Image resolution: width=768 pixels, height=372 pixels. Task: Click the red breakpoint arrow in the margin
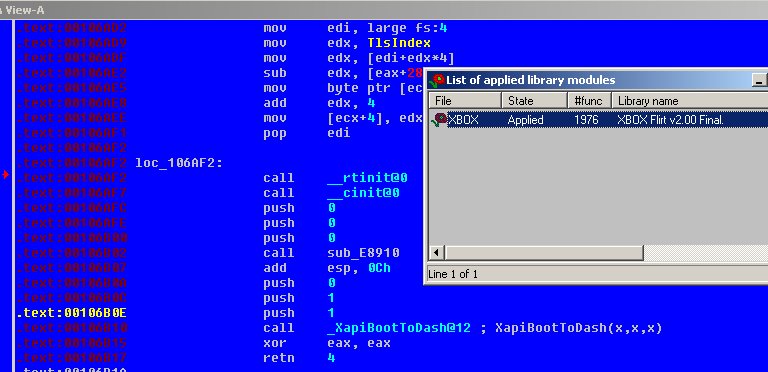pyautogui.click(x=5, y=174)
